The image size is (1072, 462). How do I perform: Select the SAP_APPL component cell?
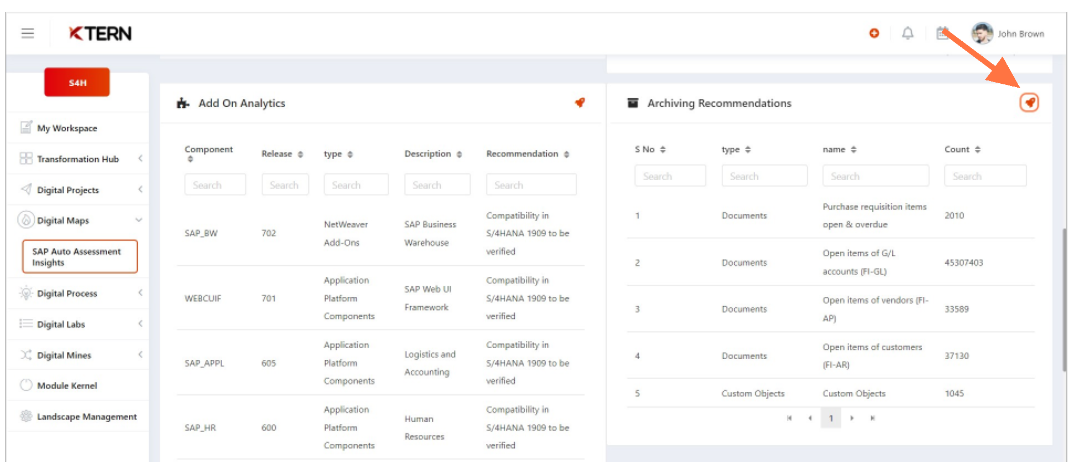[x=204, y=363]
